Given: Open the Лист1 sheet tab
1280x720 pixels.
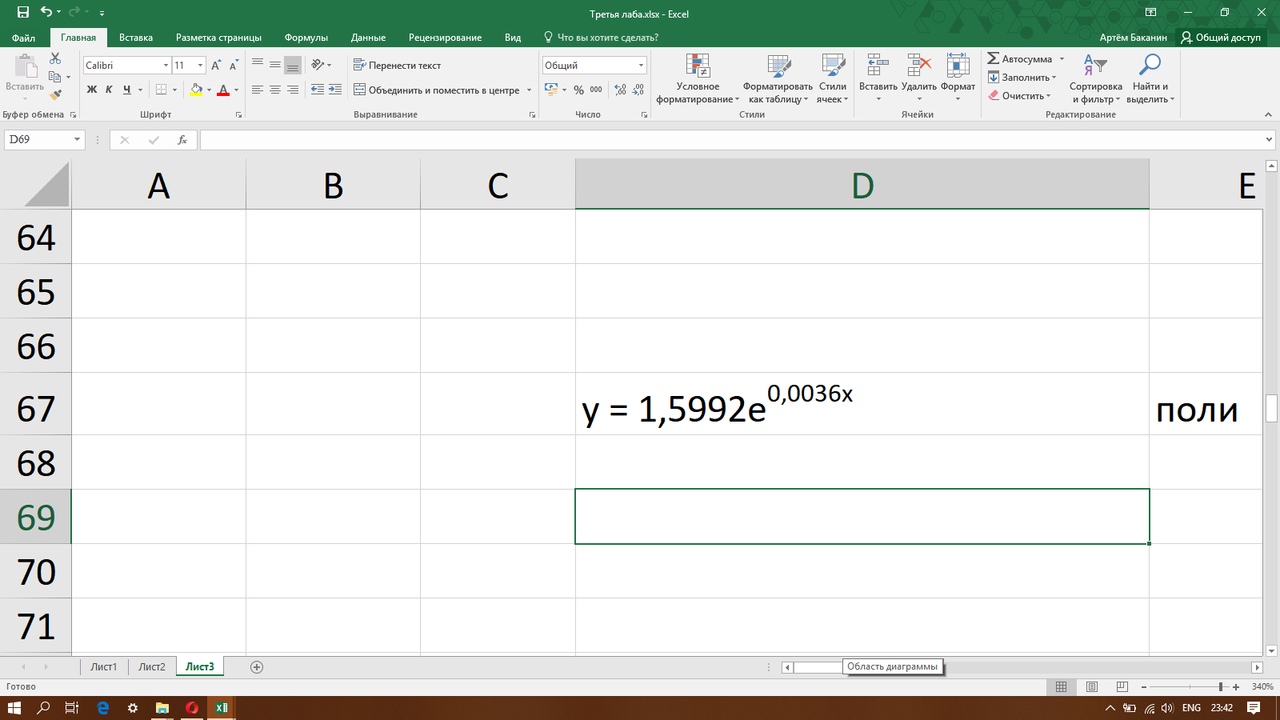Looking at the screenshot, I should 103,667.
